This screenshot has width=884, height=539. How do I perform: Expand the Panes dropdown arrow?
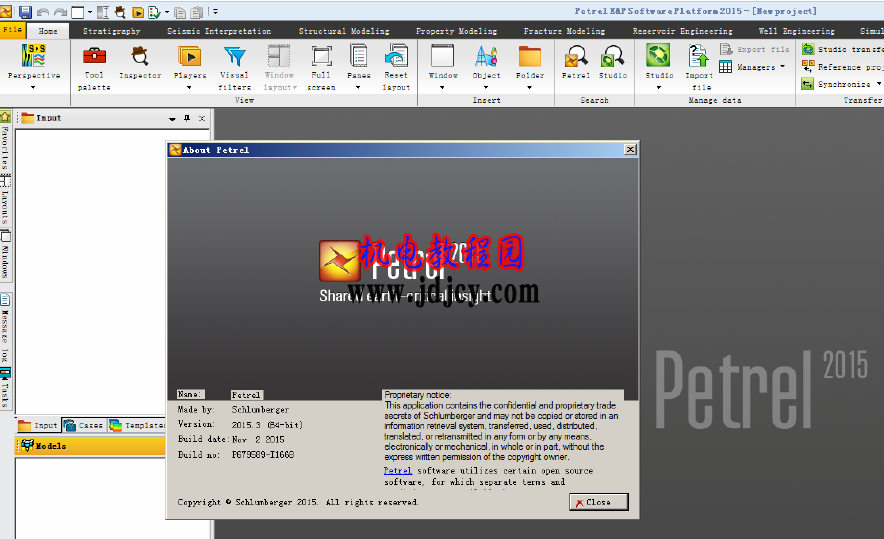click(x=358, y=87)
